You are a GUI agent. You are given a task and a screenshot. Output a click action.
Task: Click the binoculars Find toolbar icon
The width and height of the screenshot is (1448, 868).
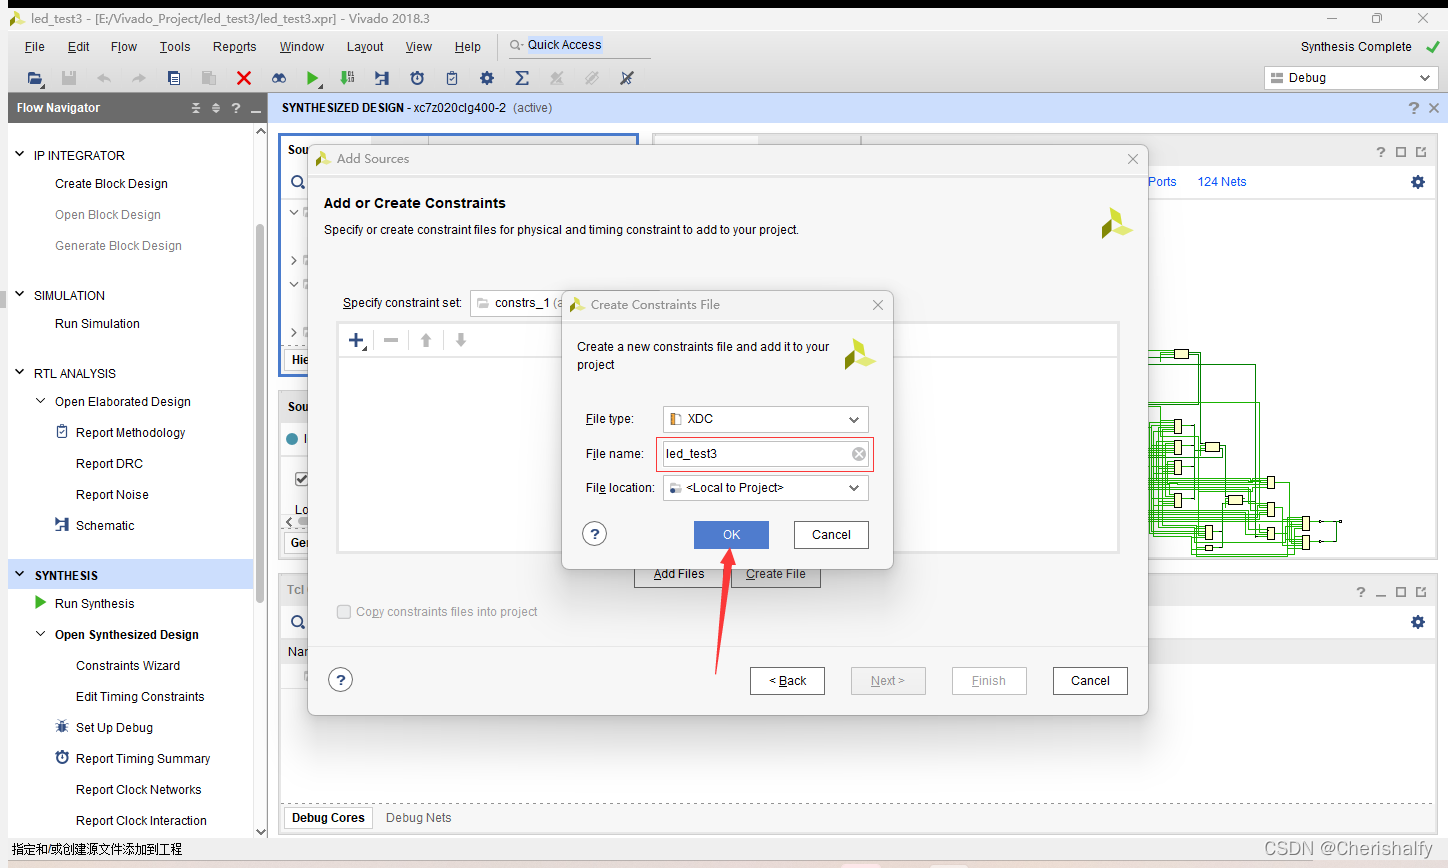pyautogui.click(x=279, y=78)
